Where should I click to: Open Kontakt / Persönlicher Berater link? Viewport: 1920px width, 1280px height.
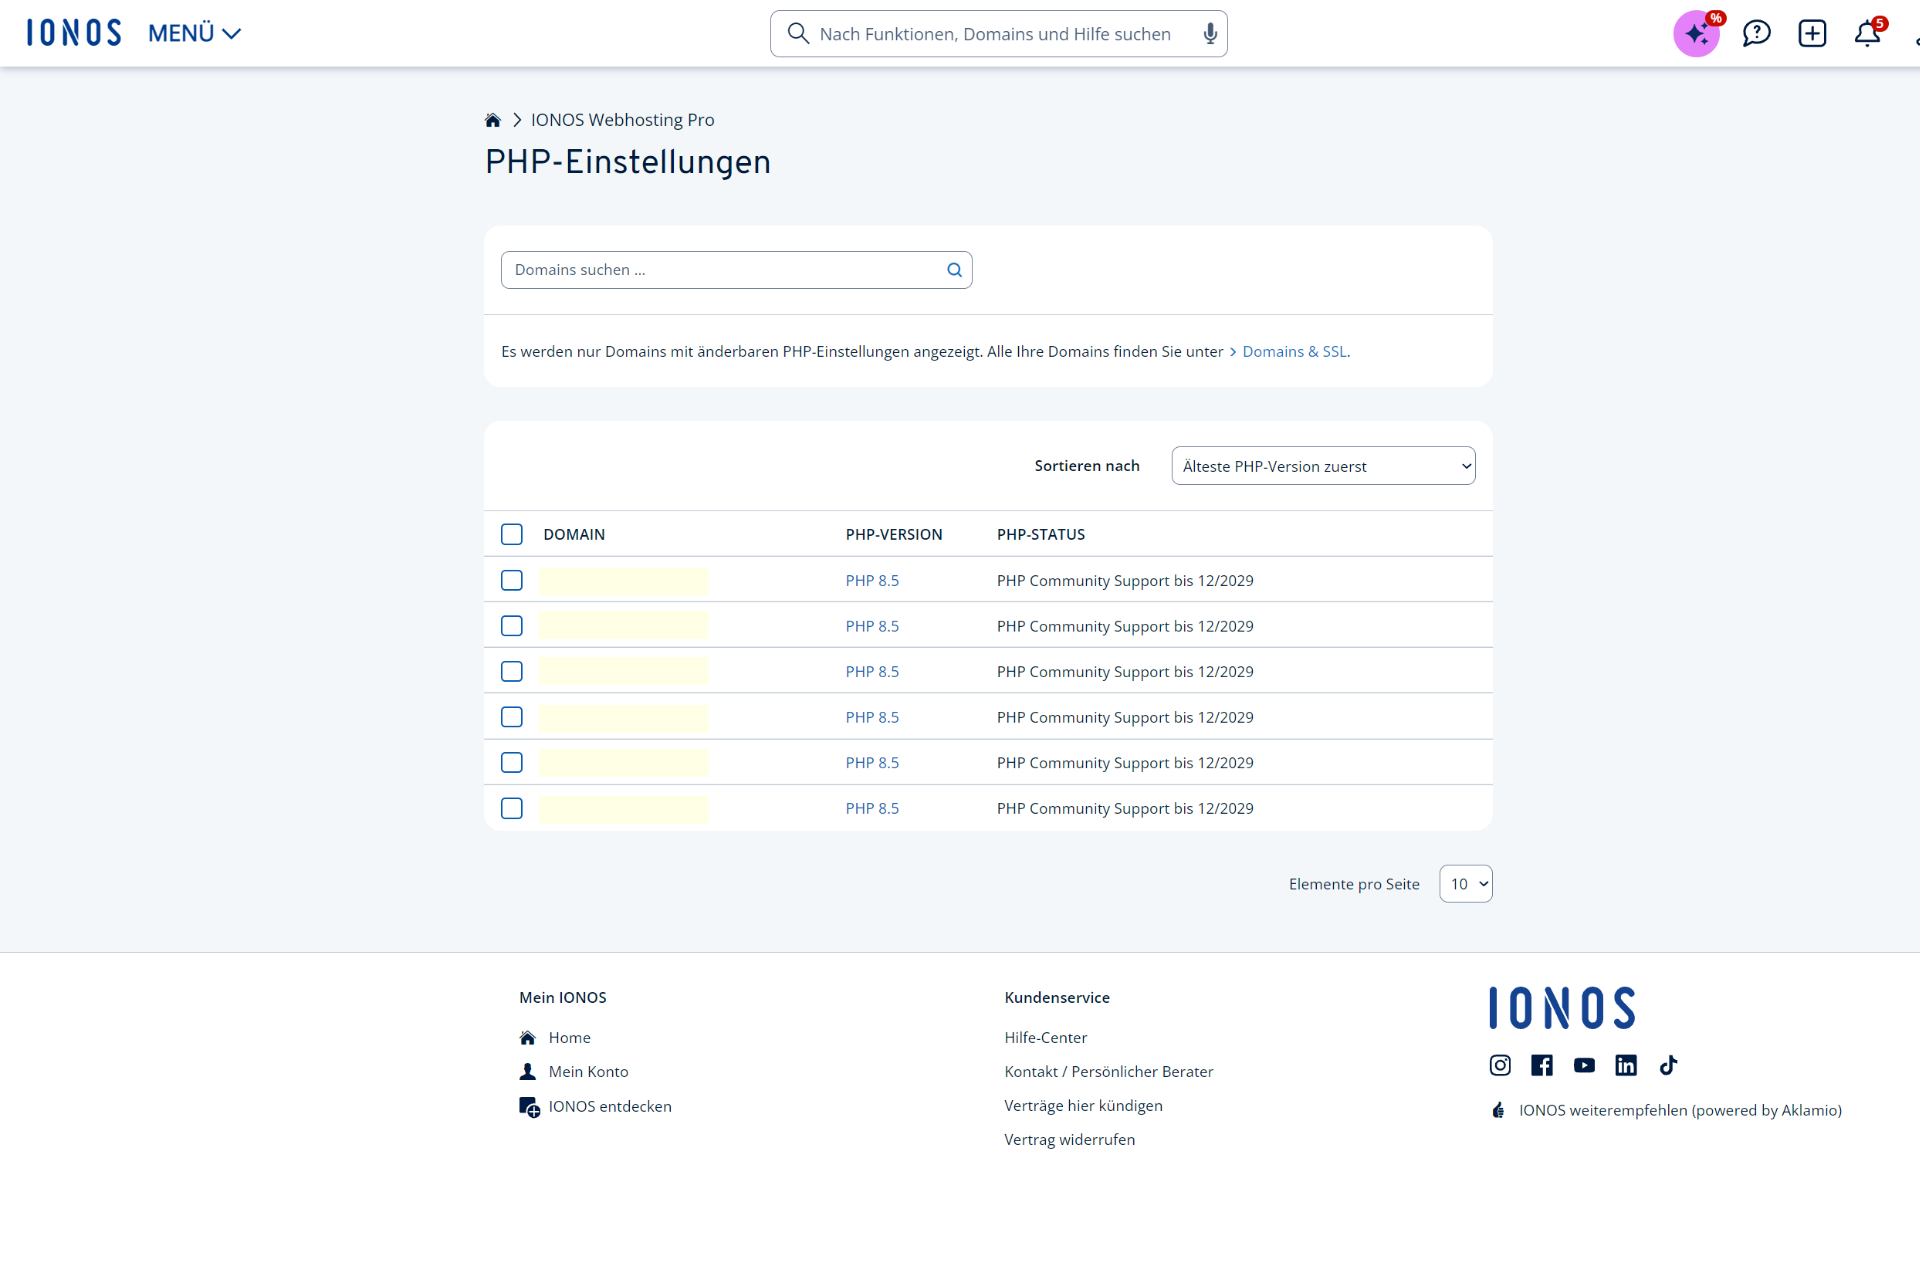pyautogui.click(x=1108, y=1072)
